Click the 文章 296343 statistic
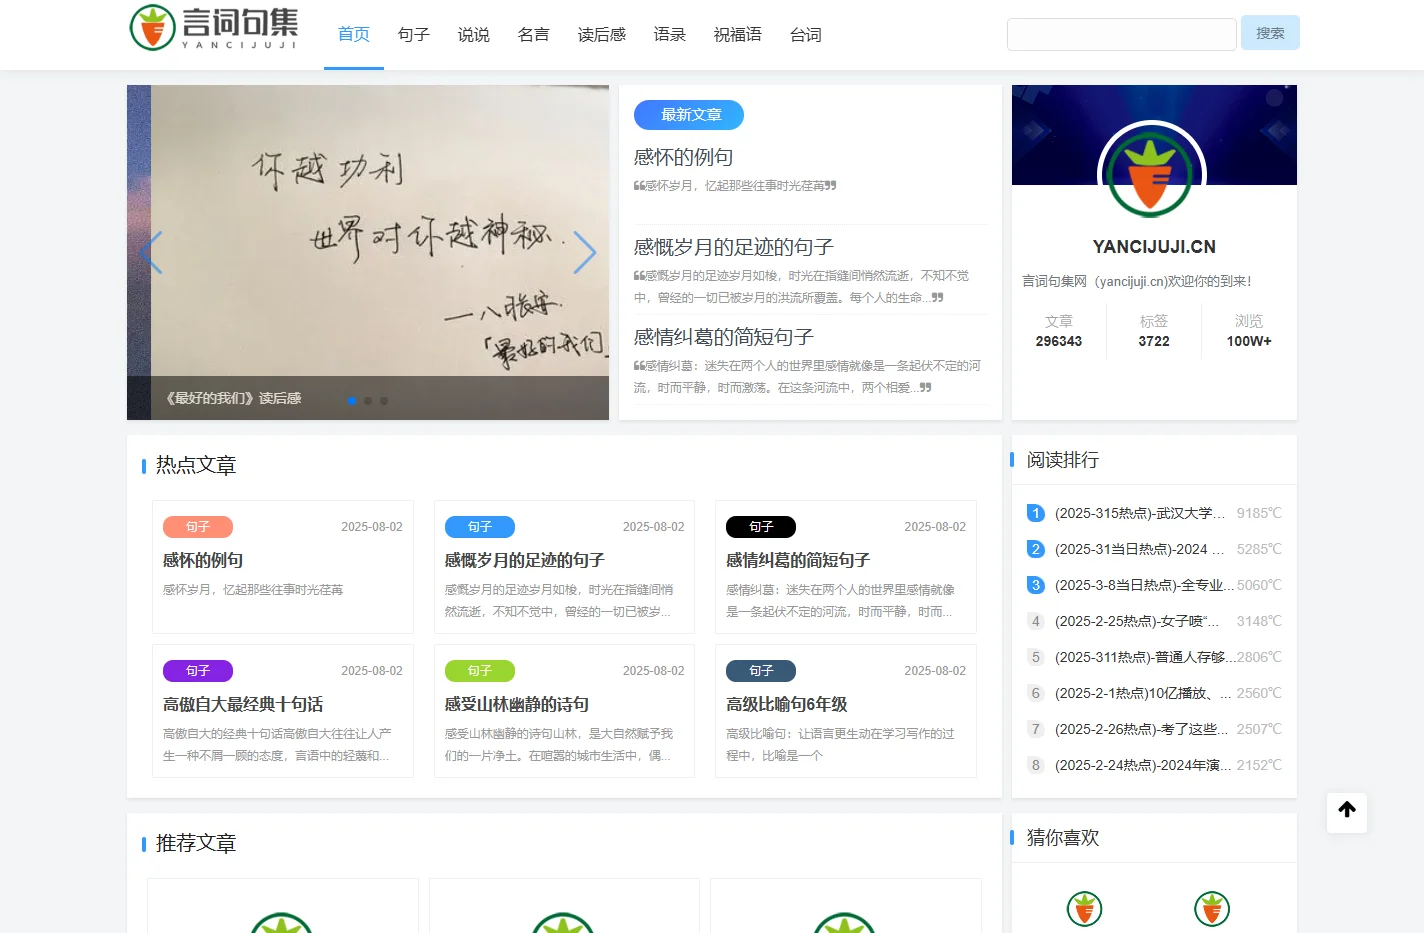The height and width of the screenshot is (933, 1424). tap(1059, 331)
